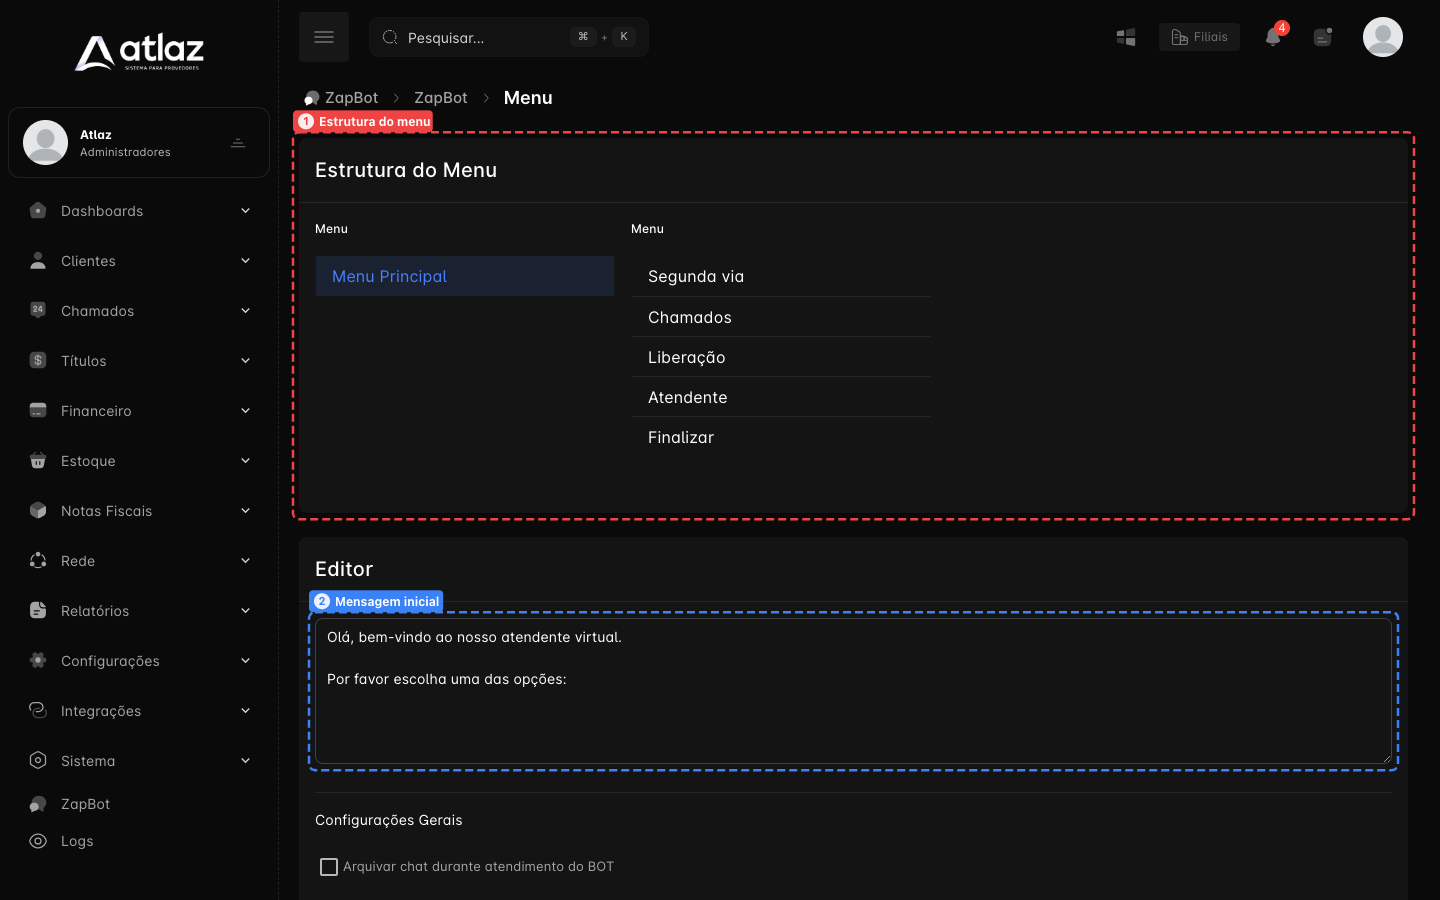
Task: Open ZapBot in the sidebar
Action: tap(85, 804)
